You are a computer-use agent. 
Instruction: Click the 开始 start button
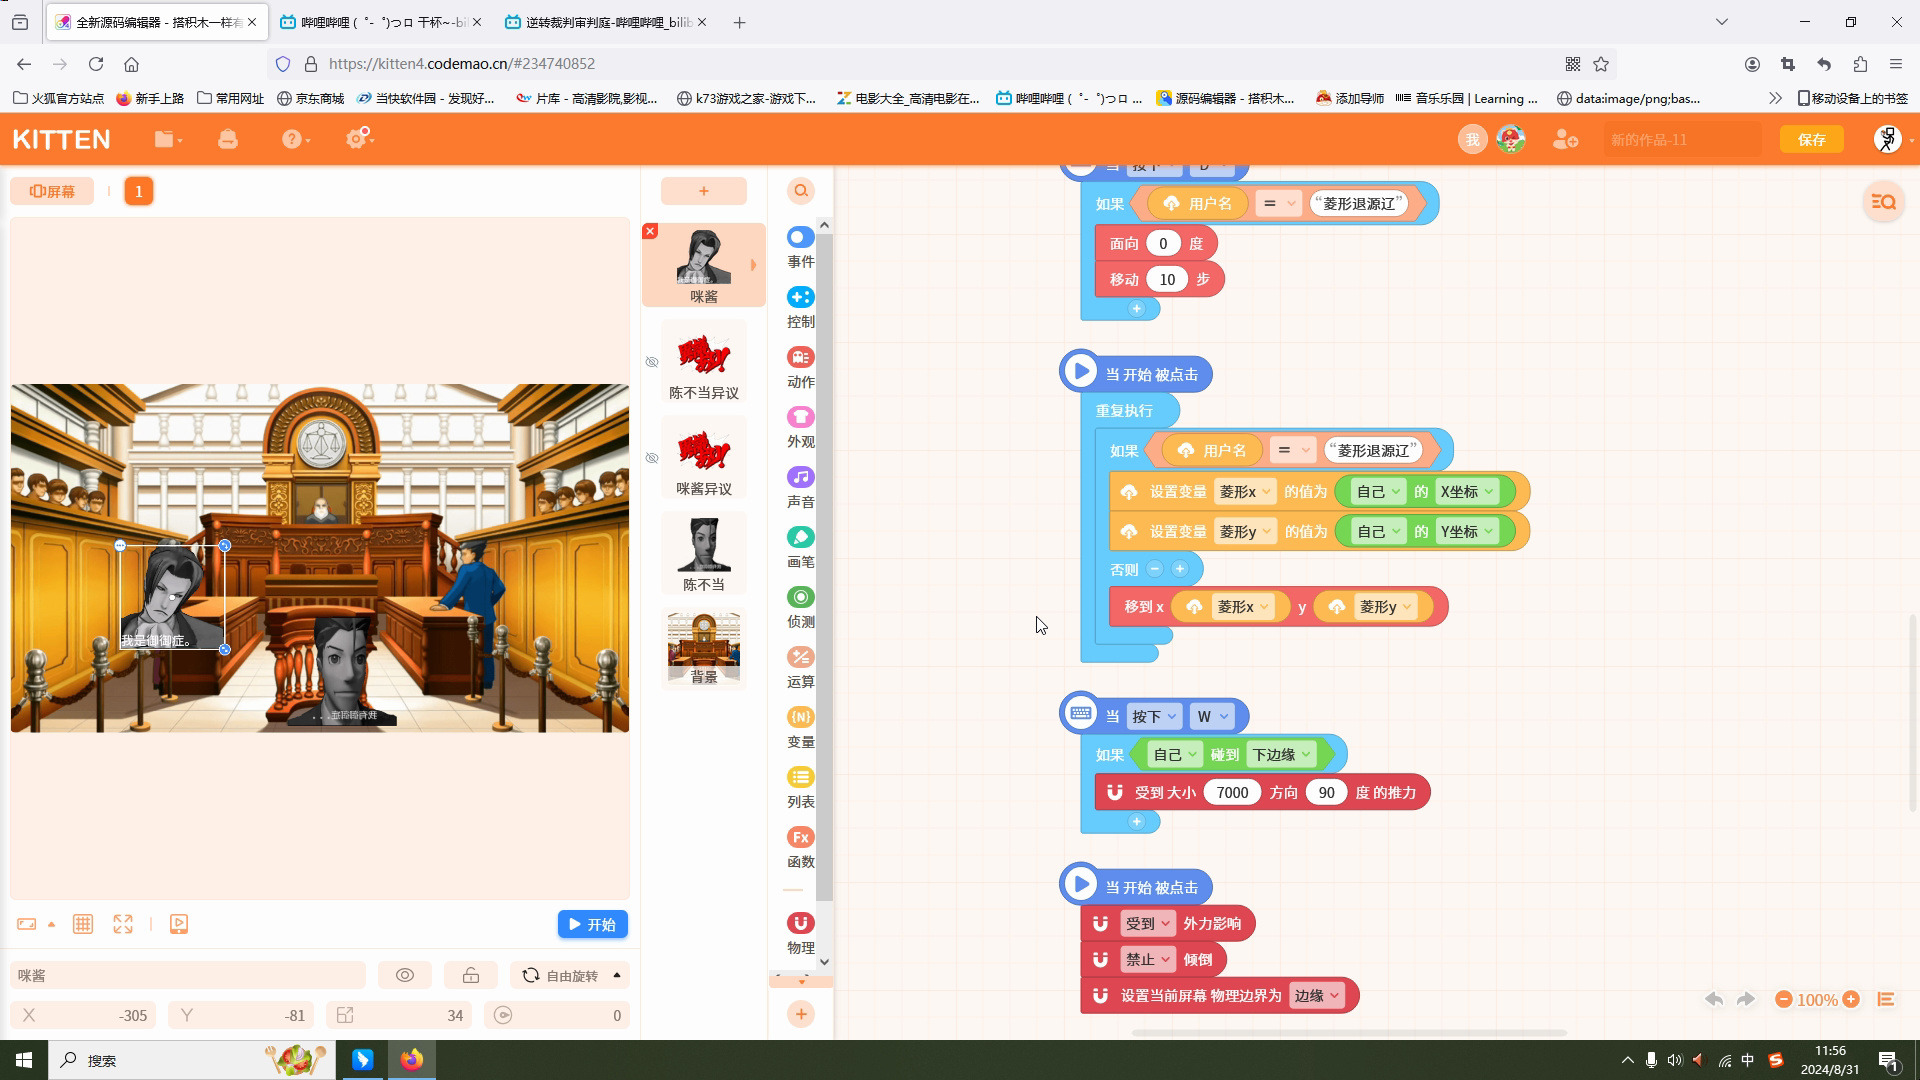pos(592,924)
